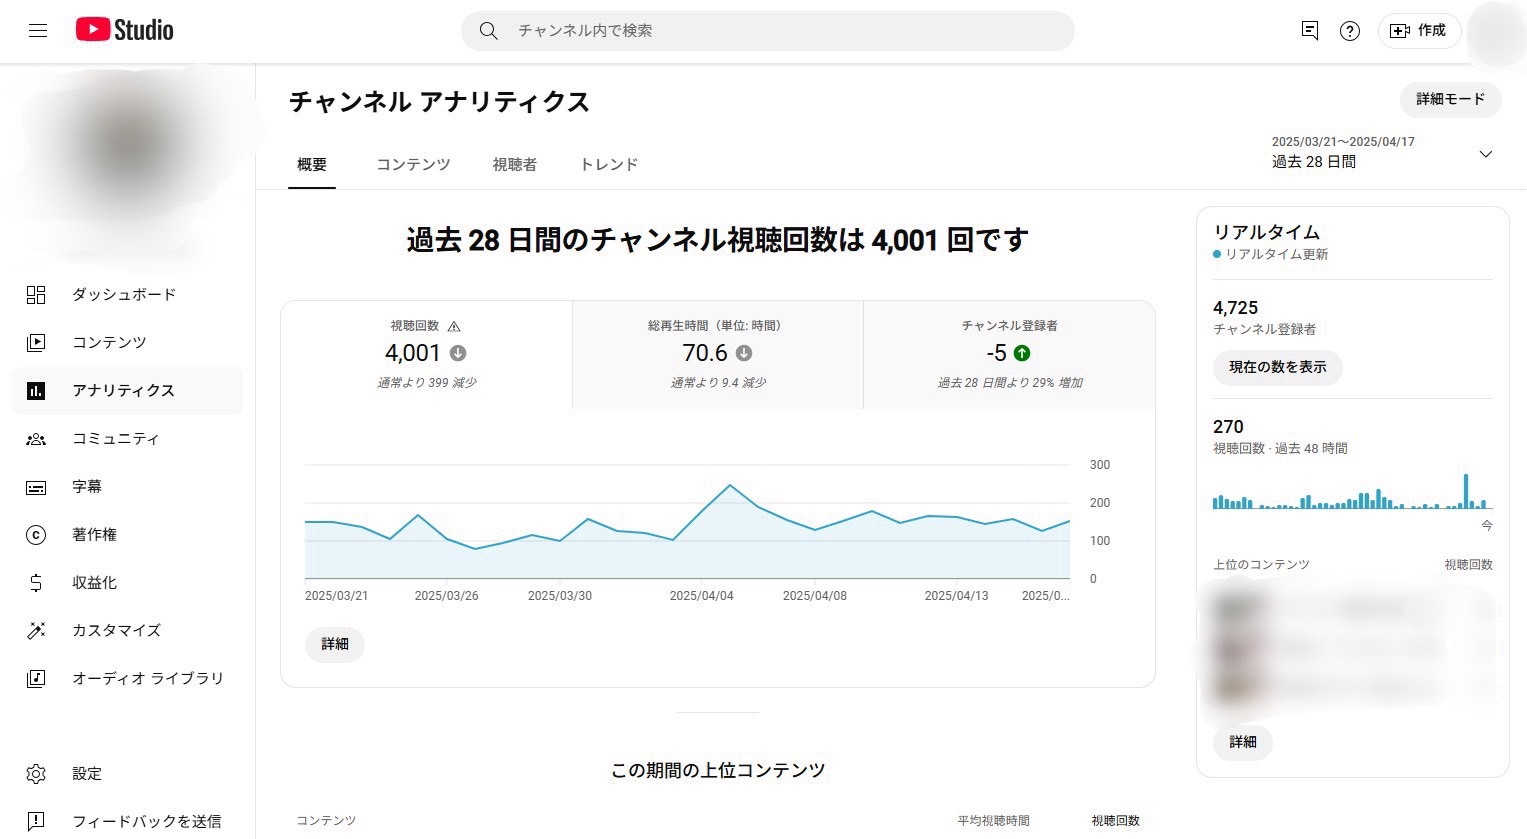Screen dimensions: 1527x839
Task: Switch to the チャンネル登録者 metric card
Action: (1008, 354)
